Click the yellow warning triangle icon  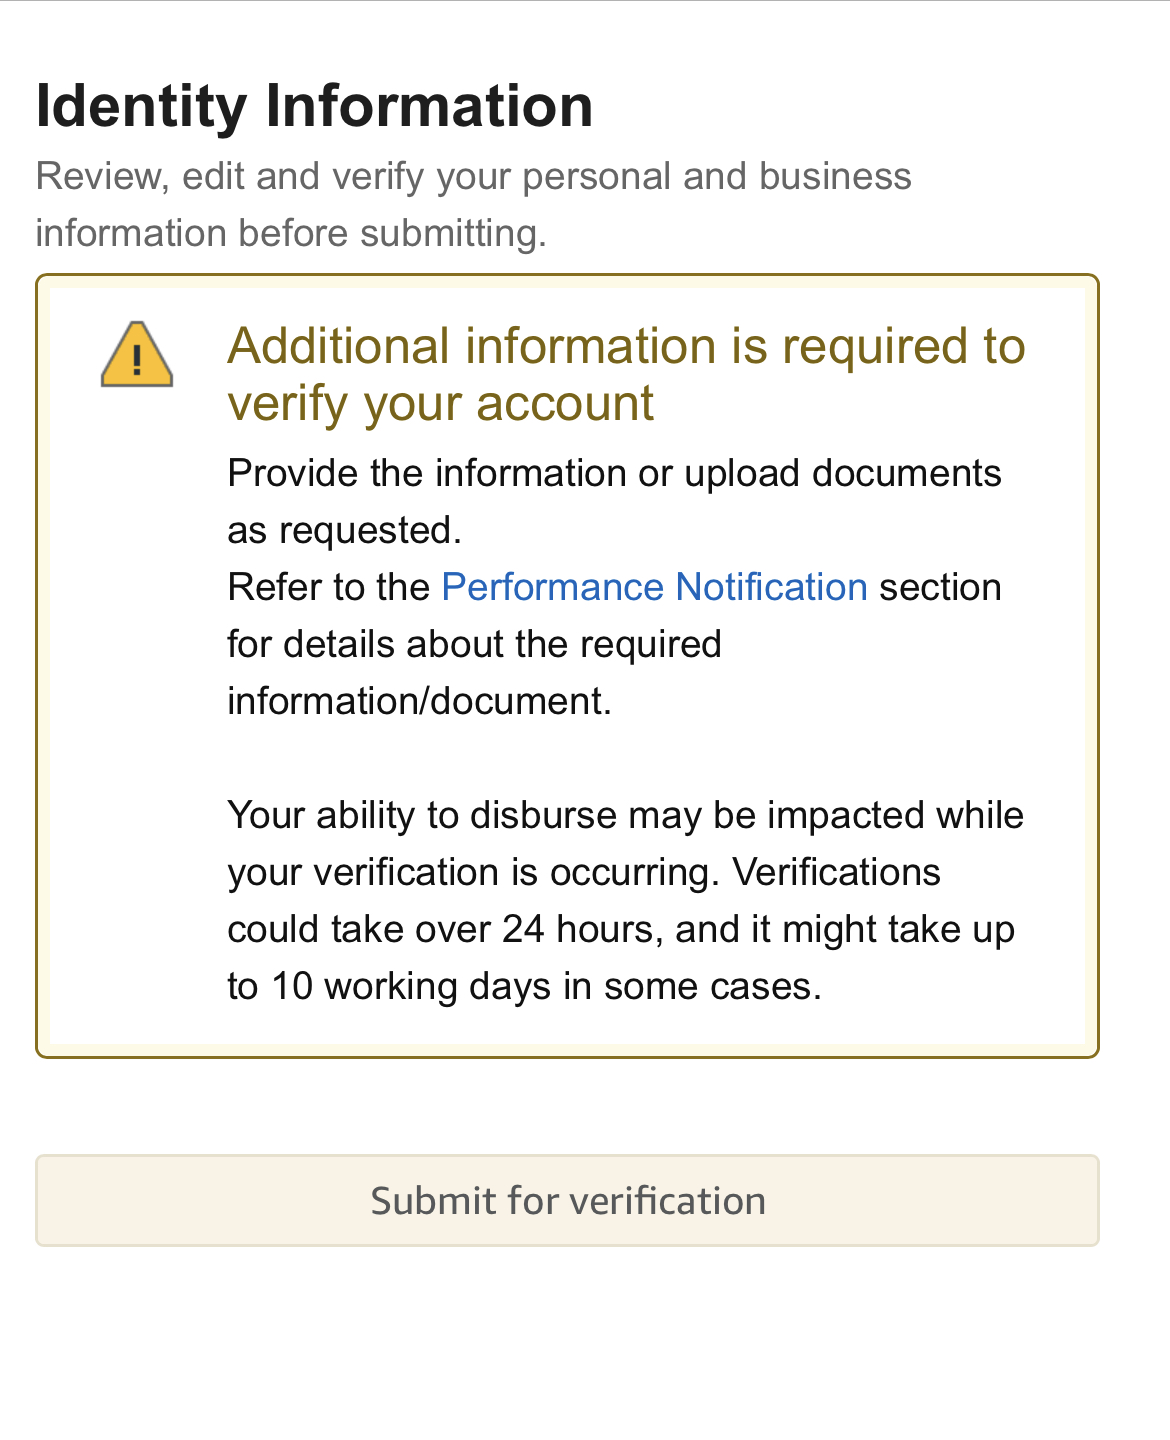(137, 354)
